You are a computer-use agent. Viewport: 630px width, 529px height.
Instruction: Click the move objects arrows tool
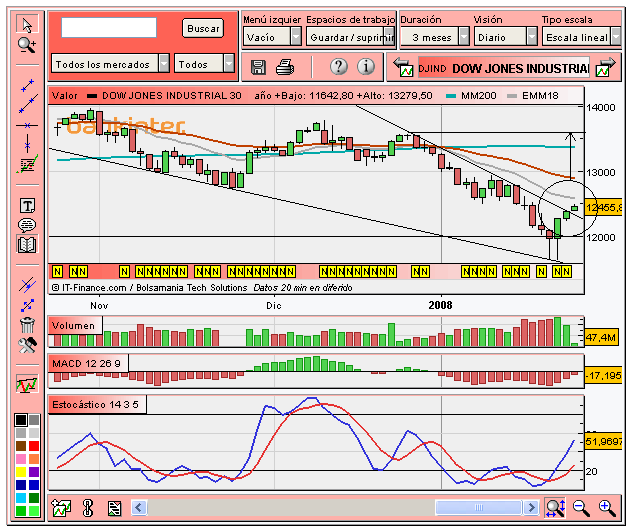[x=27, y=306]
